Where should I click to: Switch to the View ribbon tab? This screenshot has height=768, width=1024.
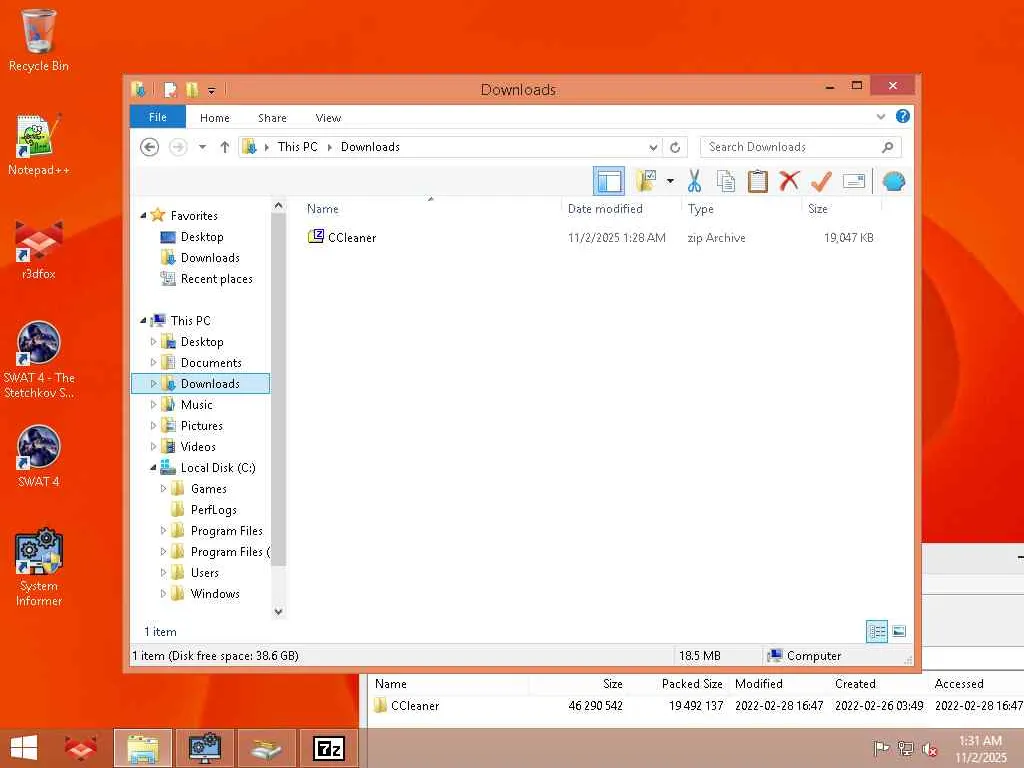pos(328,118)
